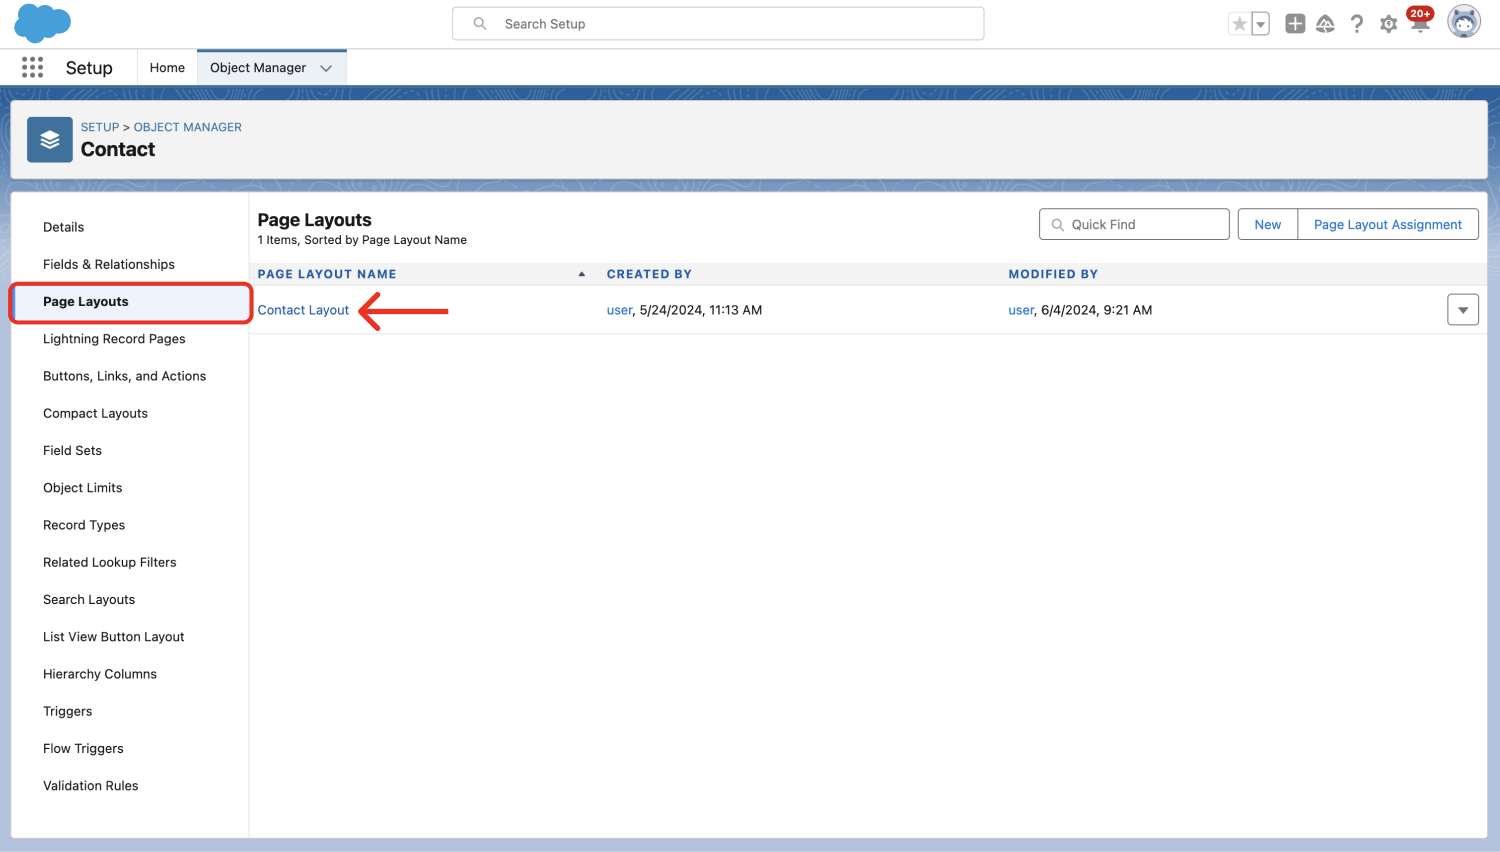Screen dimensions: 1500x852
Task: Sort by the Modified By column
Action: (x=1053, y=274)
